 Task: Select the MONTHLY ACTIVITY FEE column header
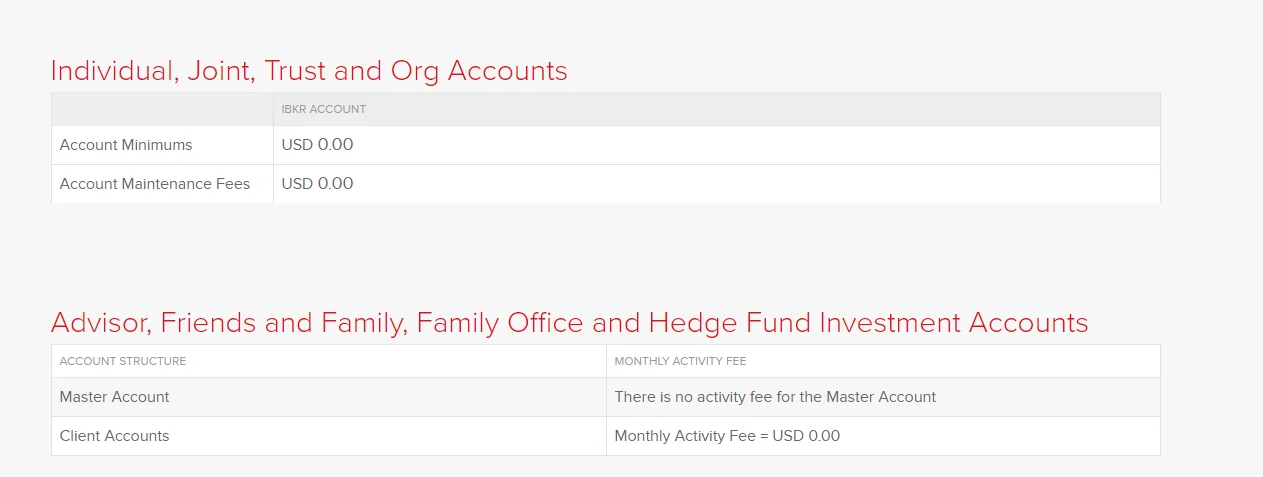coord(680,361)
